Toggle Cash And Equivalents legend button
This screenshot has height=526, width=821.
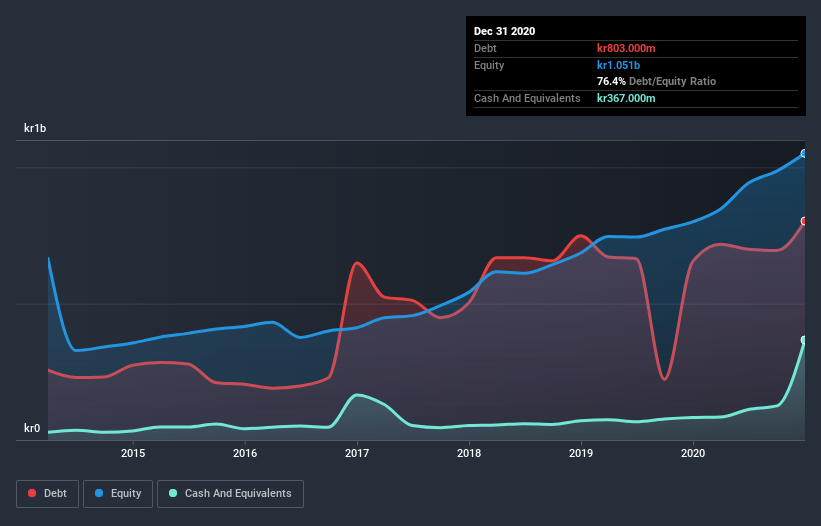[230, 494]
